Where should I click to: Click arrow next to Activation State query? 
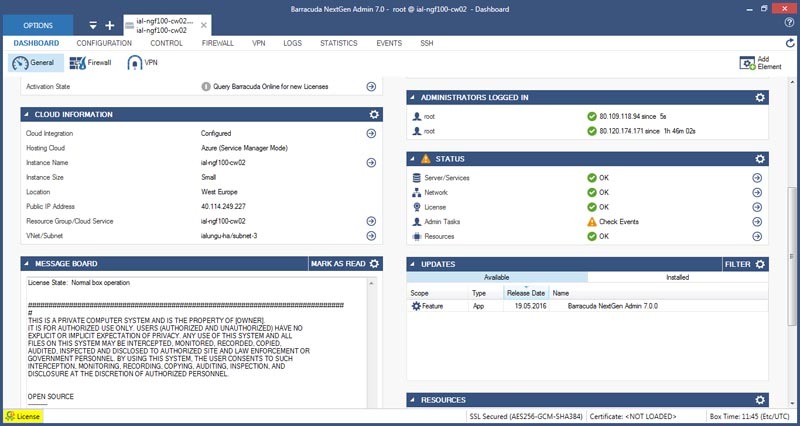[371, 87]
